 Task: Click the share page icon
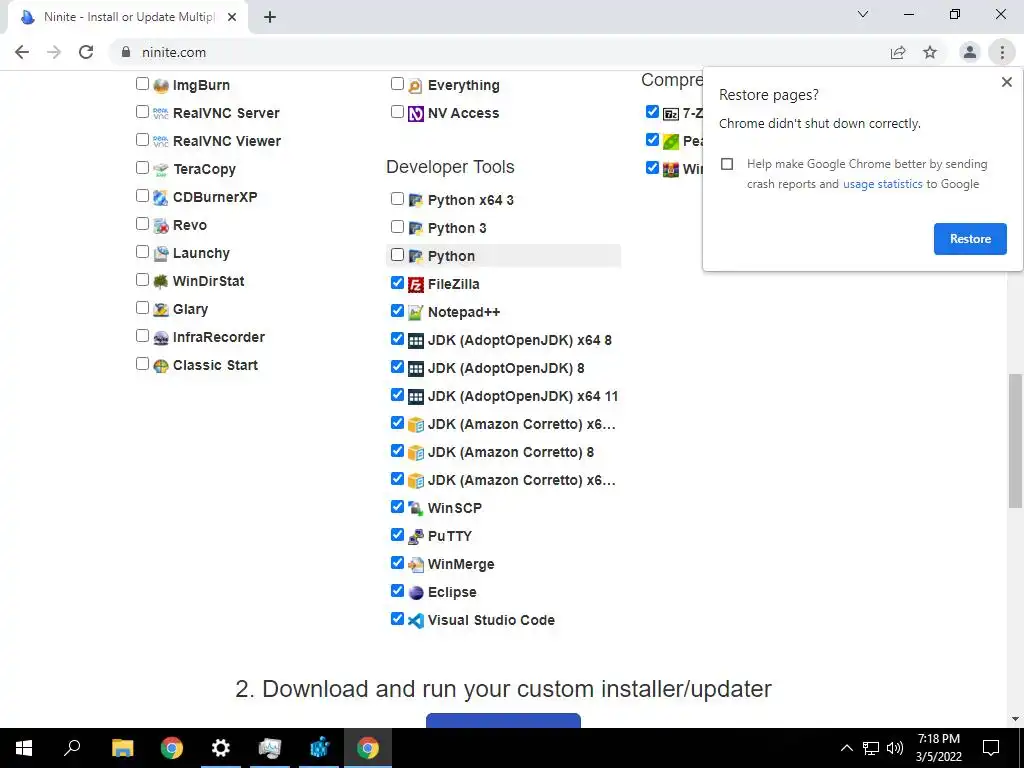click(898, 52)
